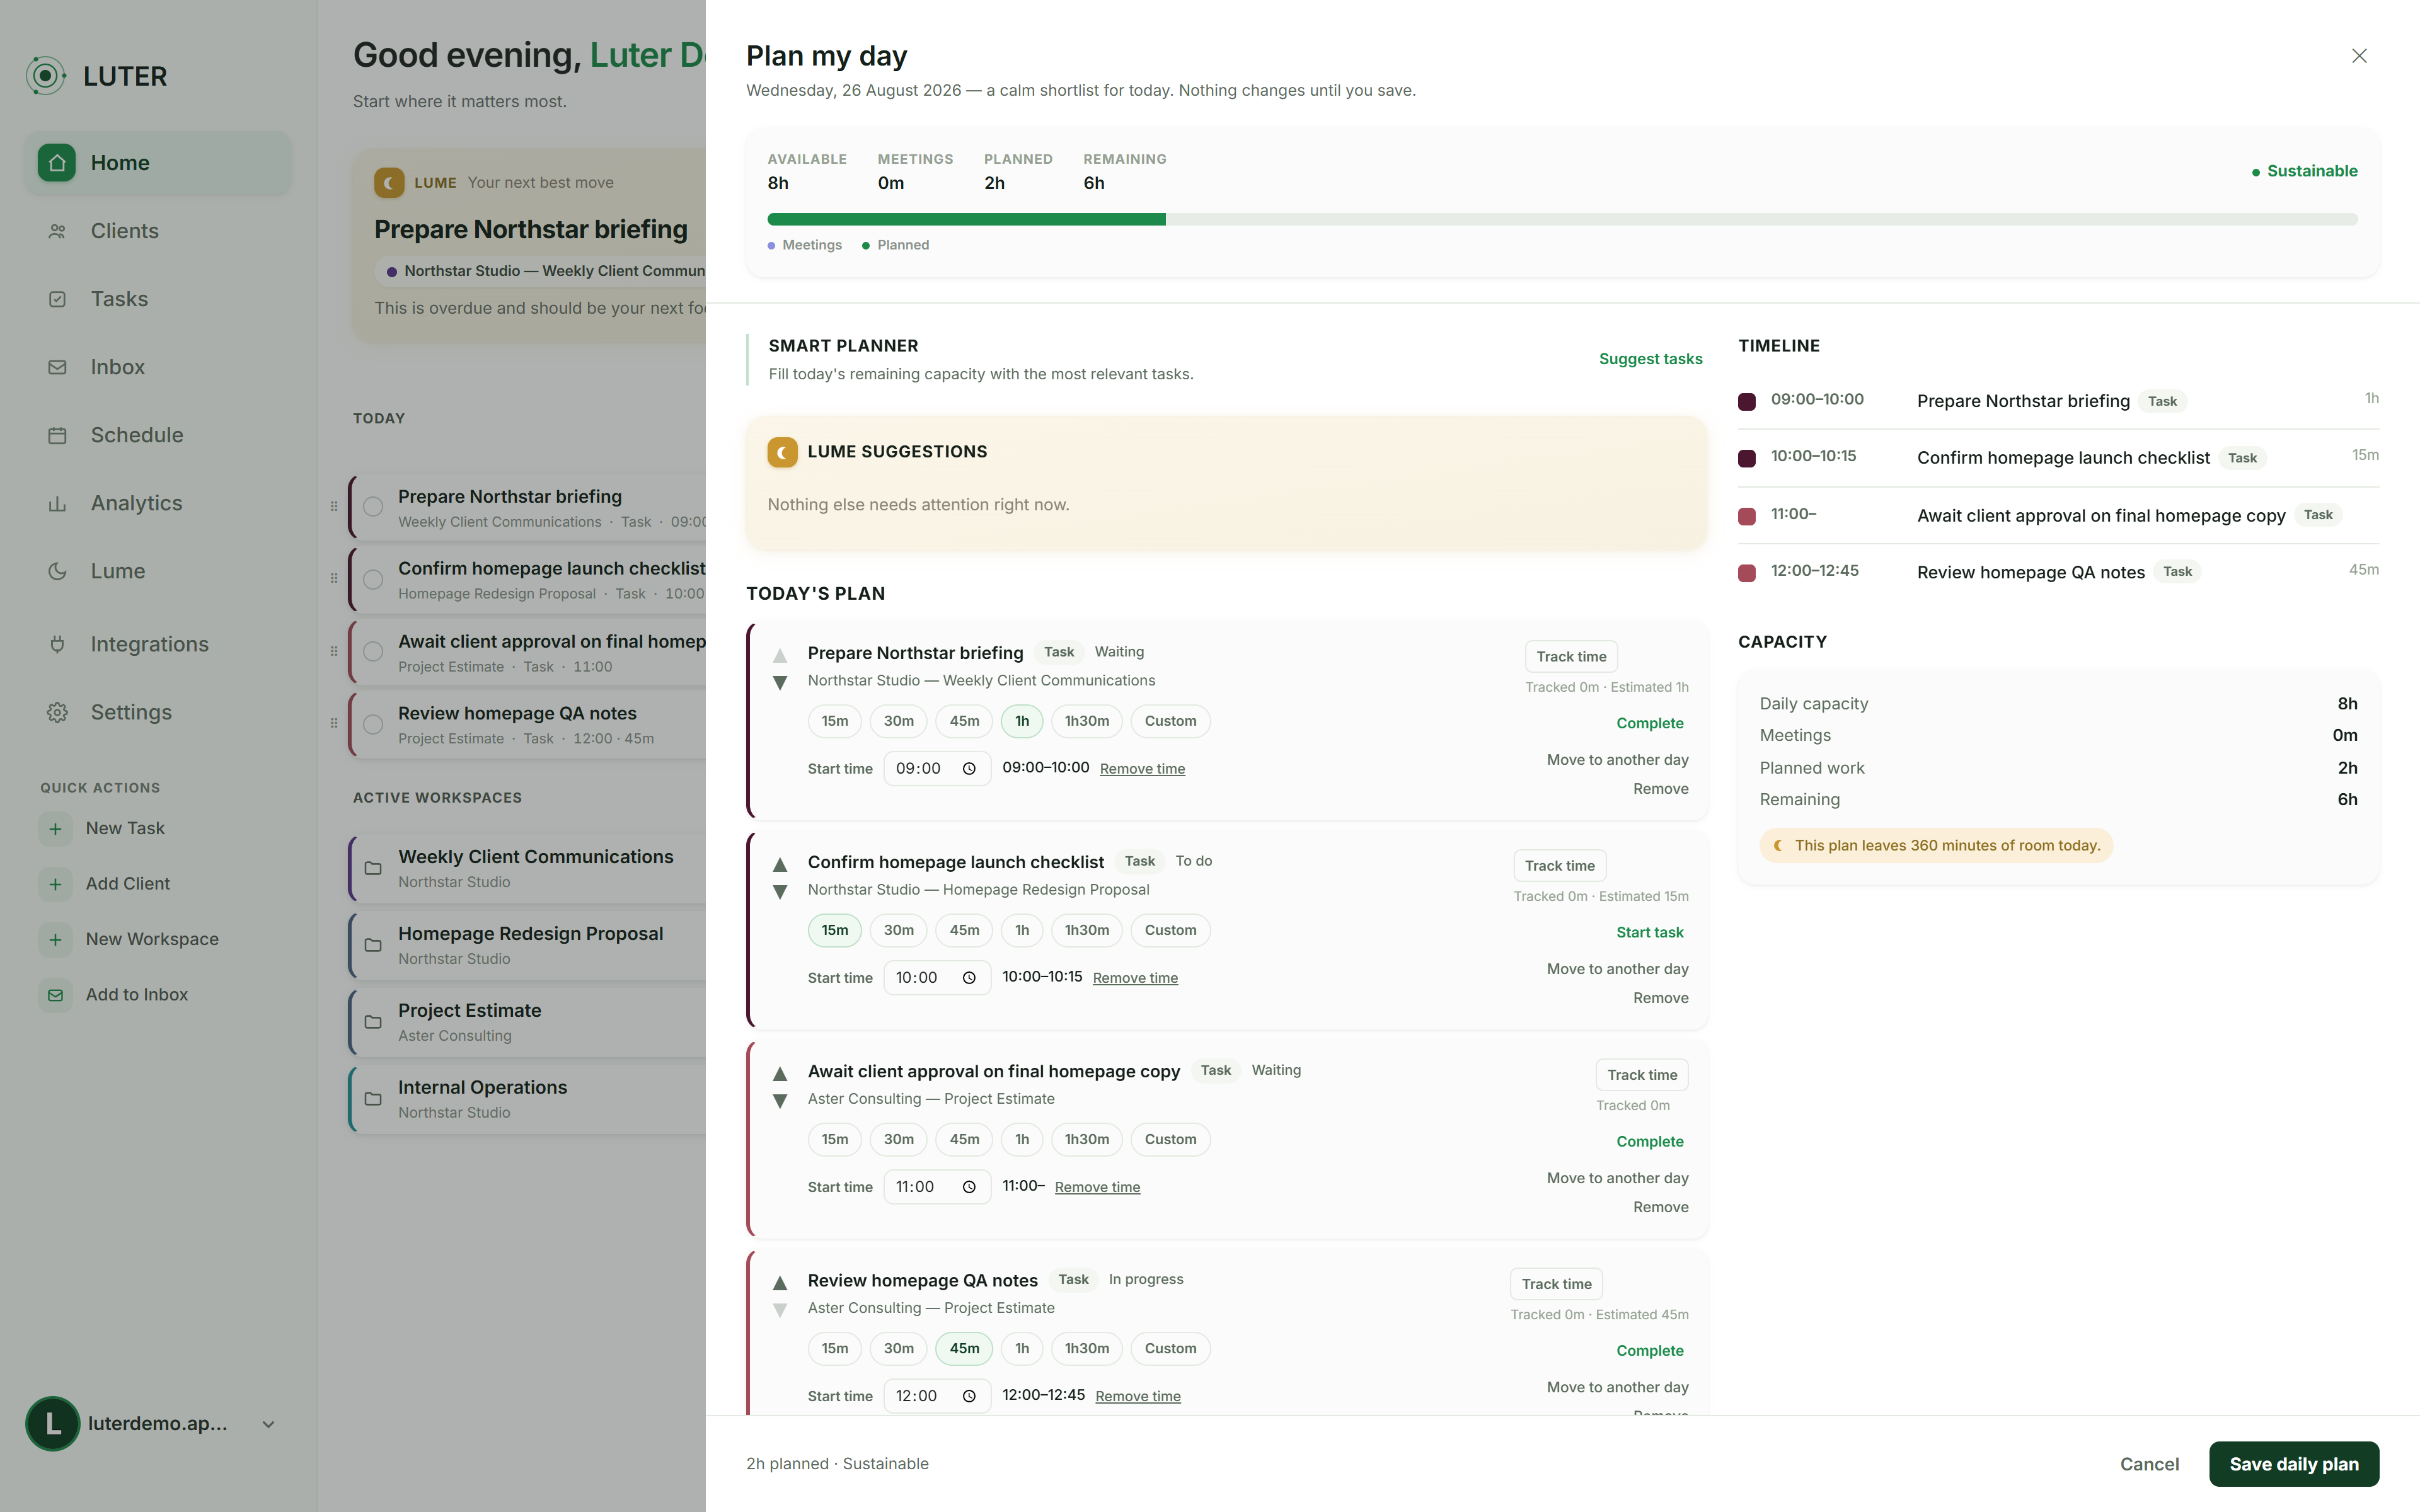
Task: Close the Plan my day panel
Action: click(x=2359, y=56)
